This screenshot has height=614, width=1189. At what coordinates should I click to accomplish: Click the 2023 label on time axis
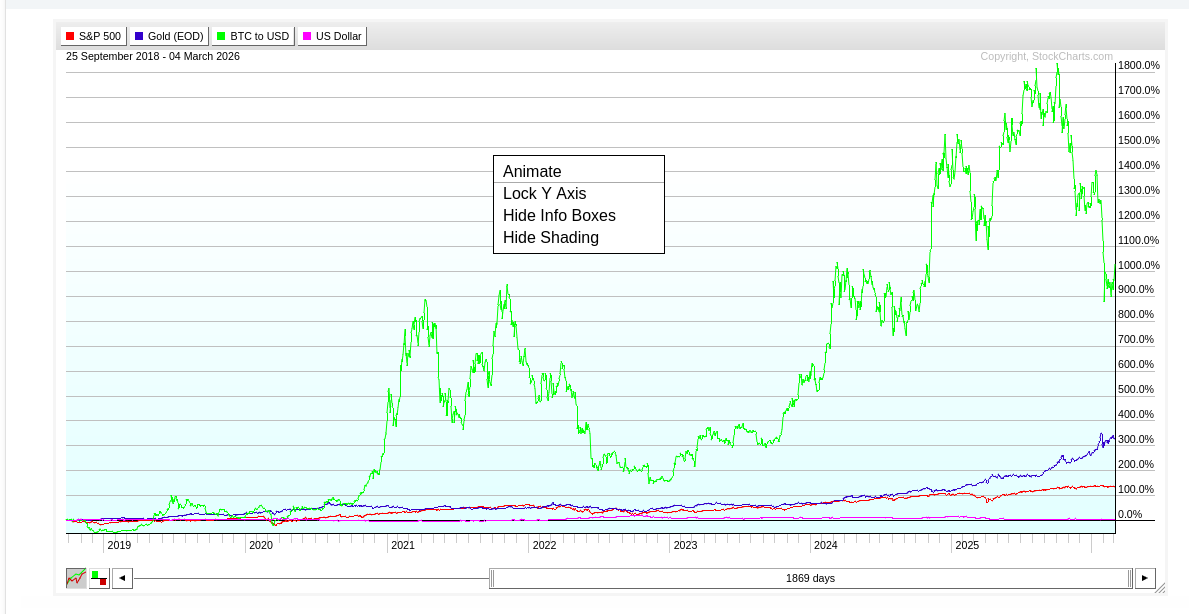[x=685, y=545]
